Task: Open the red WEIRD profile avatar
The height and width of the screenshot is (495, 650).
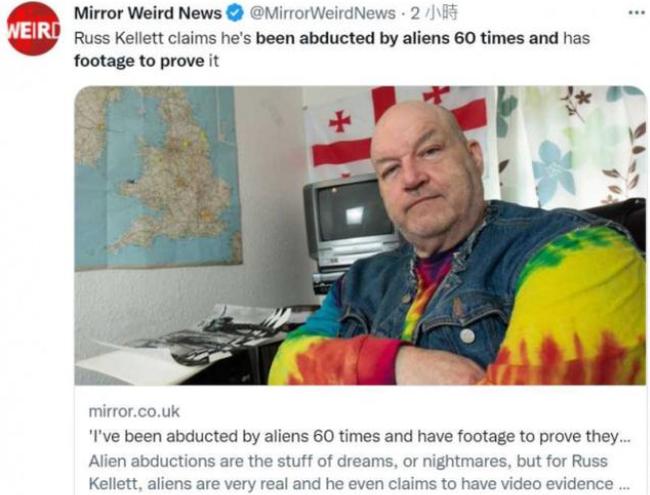Action: tap(33, 29)
